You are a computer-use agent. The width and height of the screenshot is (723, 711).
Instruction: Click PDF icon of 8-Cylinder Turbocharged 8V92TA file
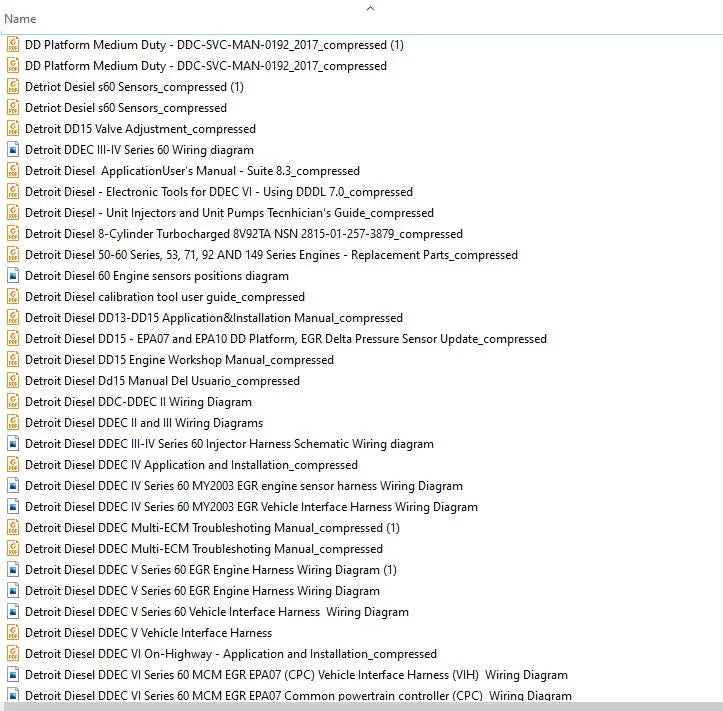tap(13, 234)
